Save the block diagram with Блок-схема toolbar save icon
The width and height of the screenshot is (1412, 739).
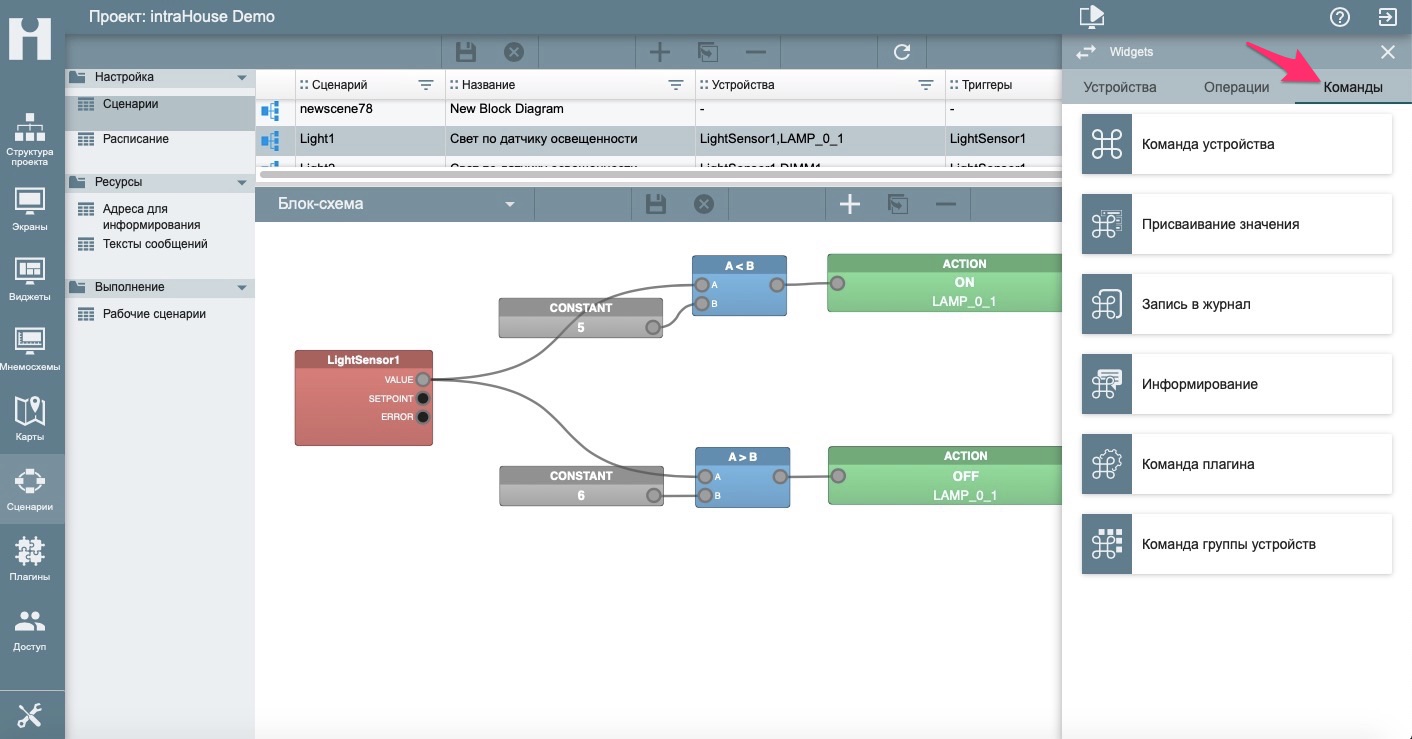656,204
